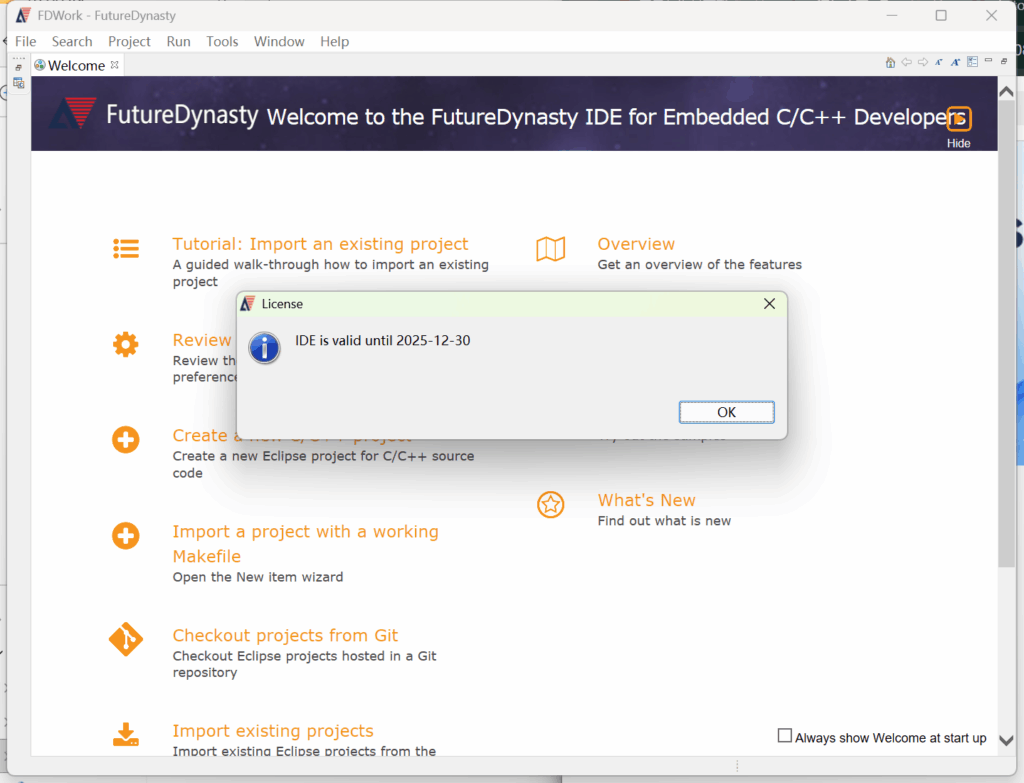Click the reduce font size icon

[939, 62]
